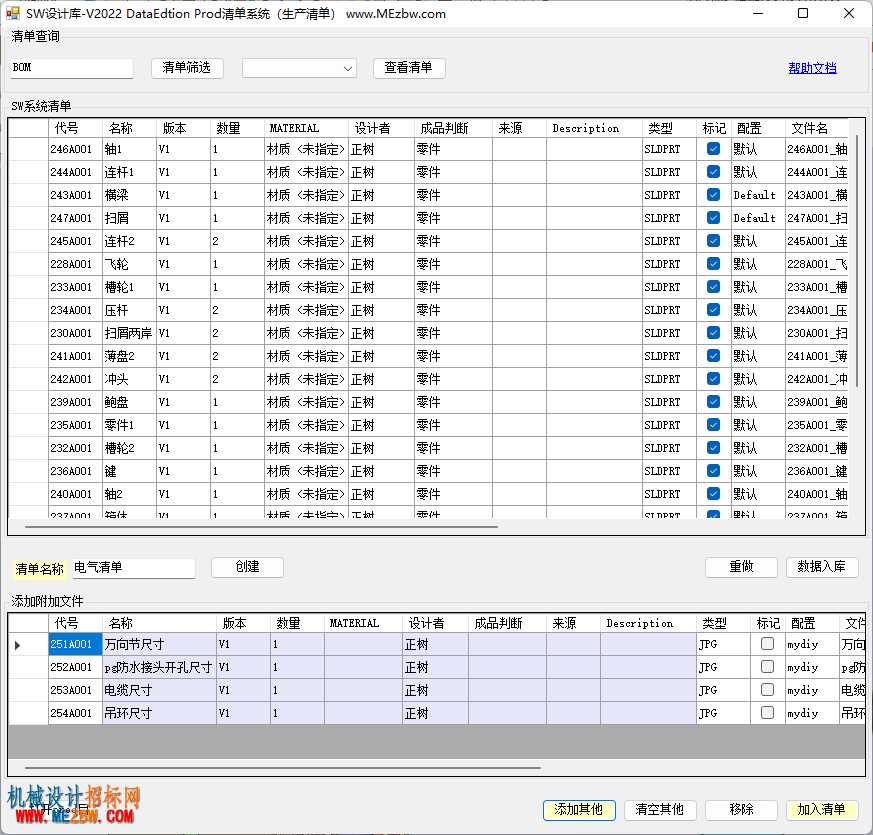Click the BOM search input field
Screen dimensions: 873x835
pyautogui.click(x=71, y=68)
